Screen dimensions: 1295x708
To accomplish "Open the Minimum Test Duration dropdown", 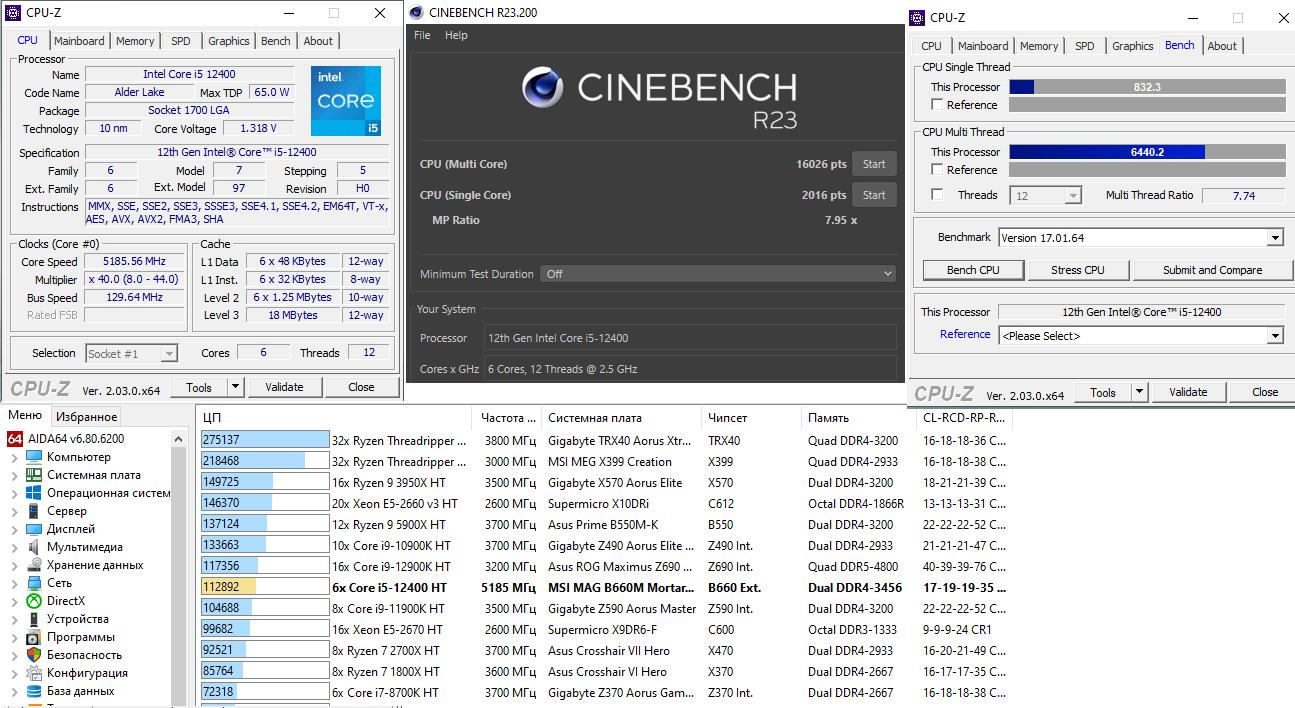I will click(x=718, y=274).
